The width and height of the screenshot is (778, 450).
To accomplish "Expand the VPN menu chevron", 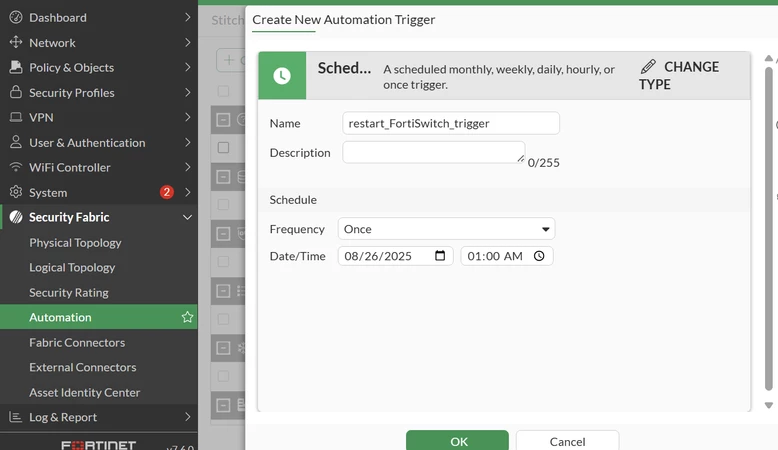I will pyautogui.click(x=188, y=117).
